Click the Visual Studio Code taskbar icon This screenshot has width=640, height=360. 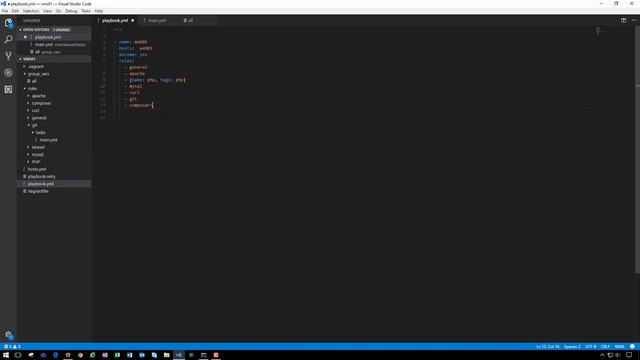179,355
